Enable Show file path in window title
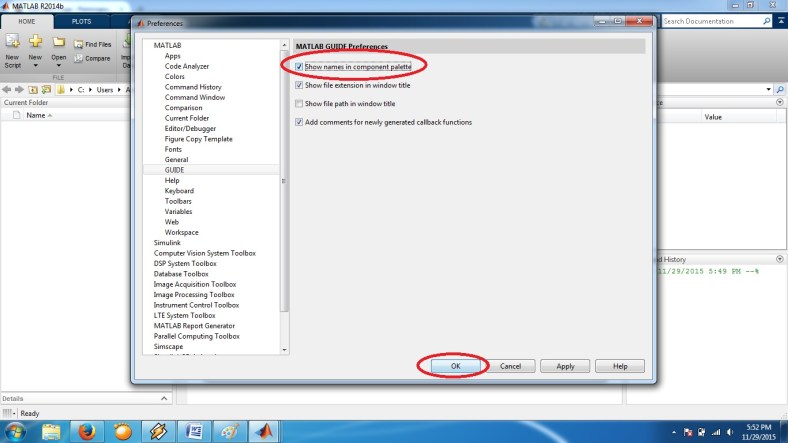This screenshot has width=788, height=443. tap(299, 104)
